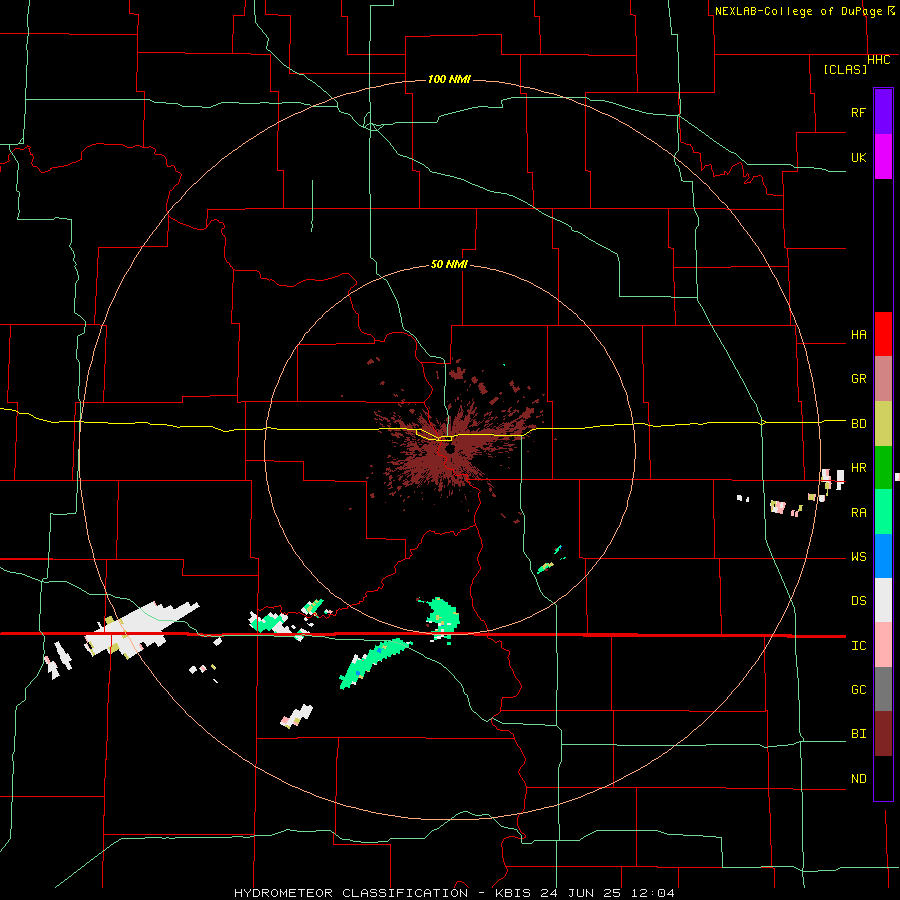Click the HA red legend swatch
Screen dimensions: 900x900
883,334
